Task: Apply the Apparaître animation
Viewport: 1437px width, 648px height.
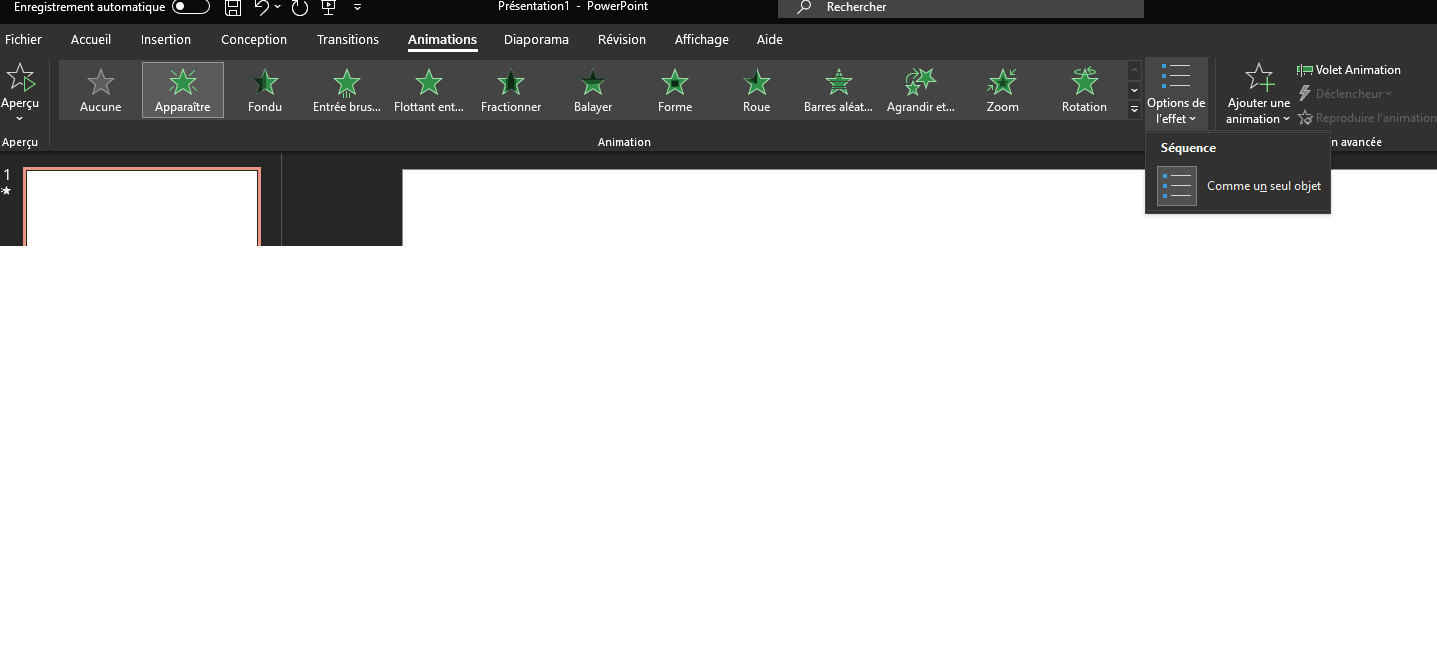Action: [183, 90]
